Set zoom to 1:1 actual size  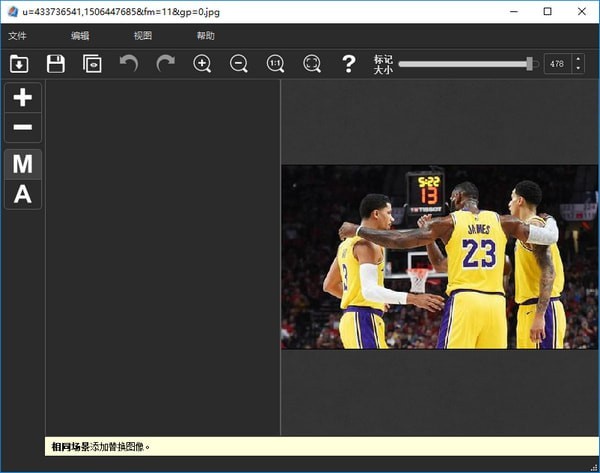[275, 64]
